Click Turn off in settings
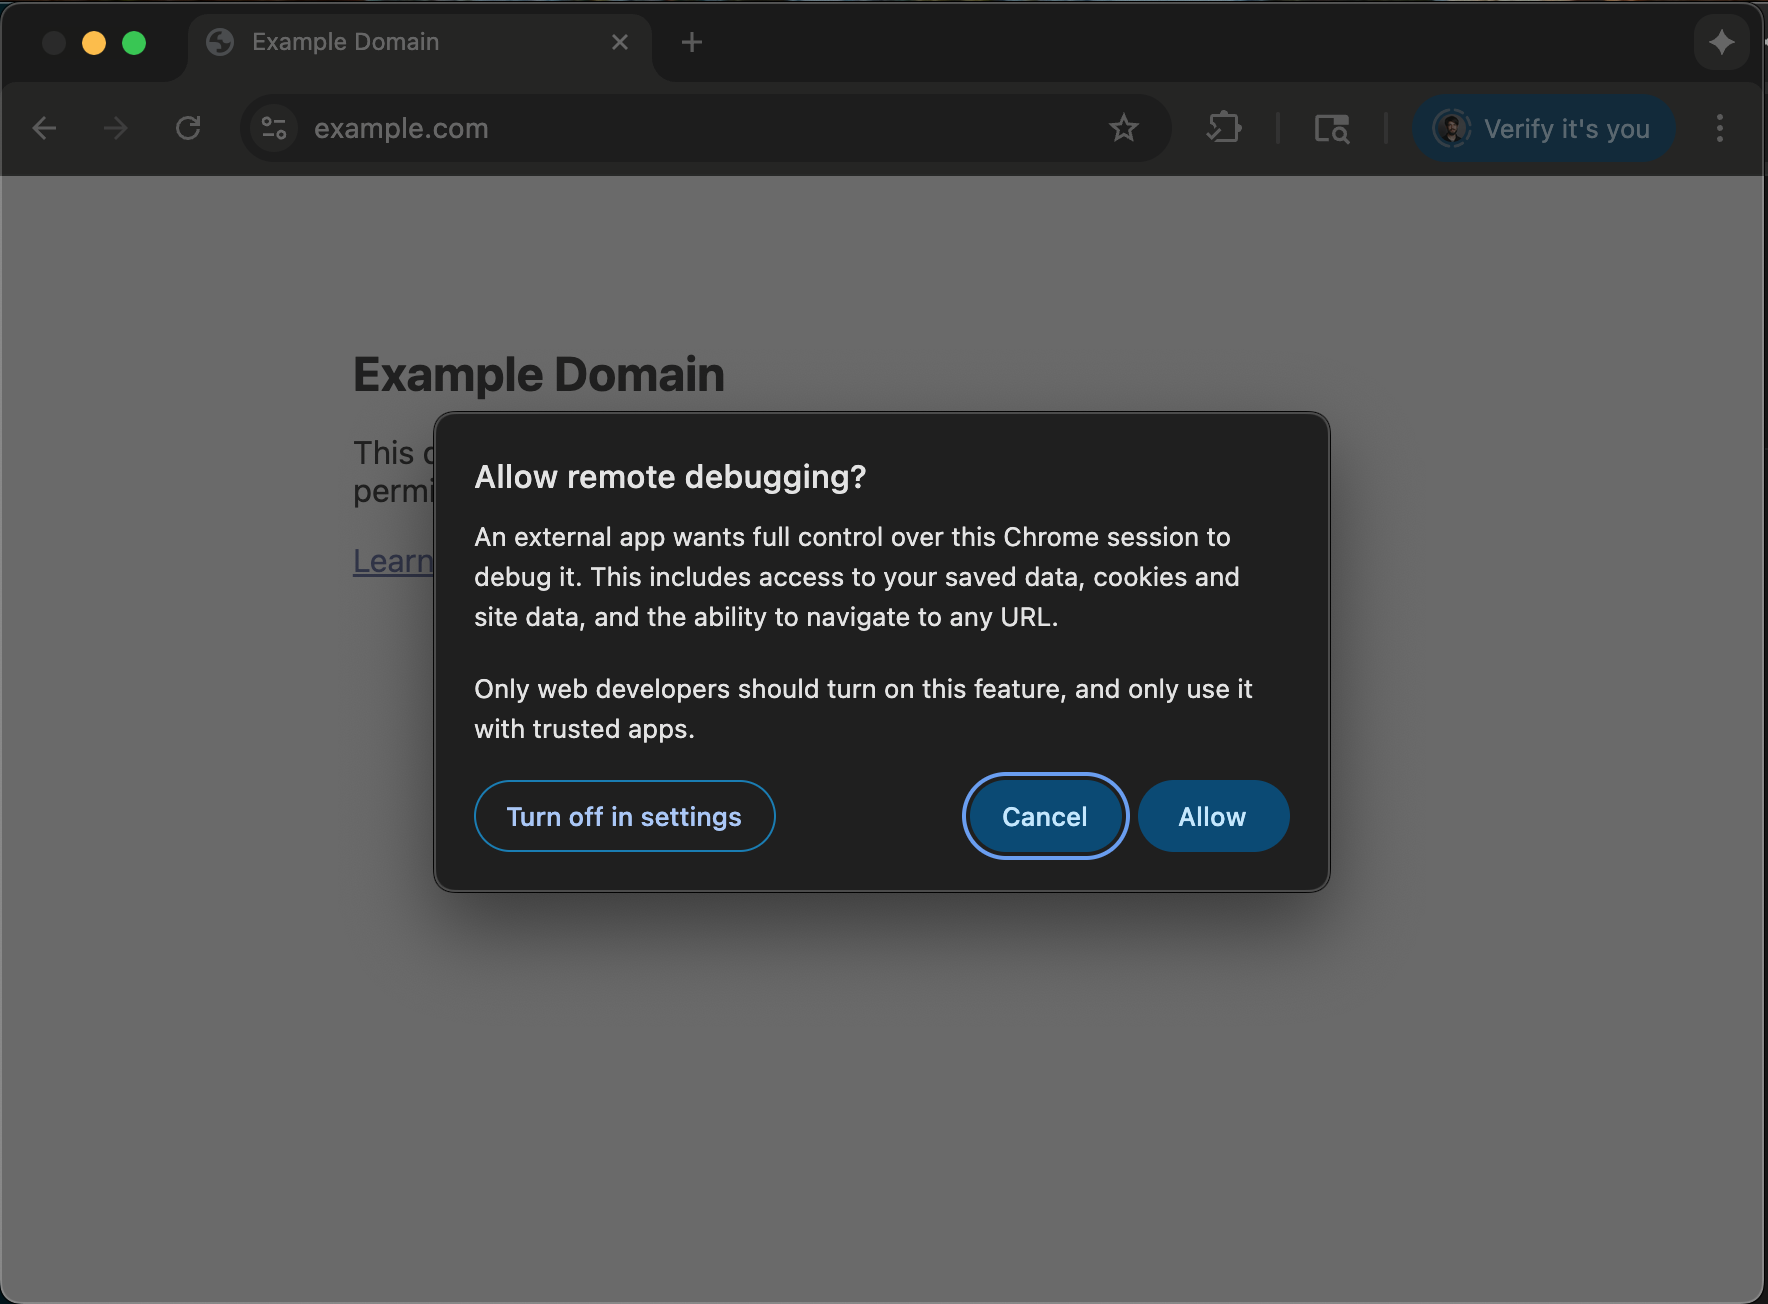The width and height of the screenshot is (1768, 1304). click(623, 816)
